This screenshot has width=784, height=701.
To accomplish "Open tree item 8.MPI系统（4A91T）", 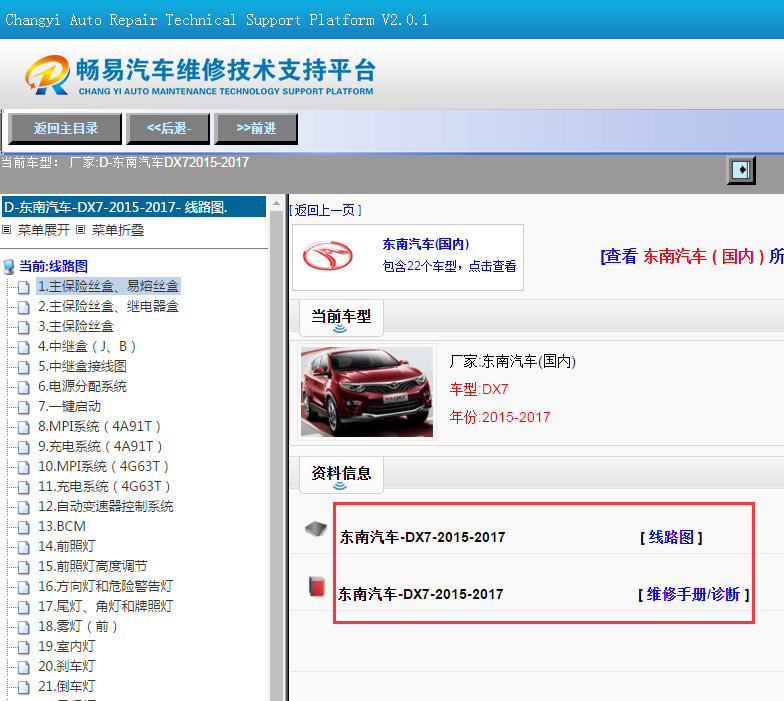I will (x=100, y=426).
